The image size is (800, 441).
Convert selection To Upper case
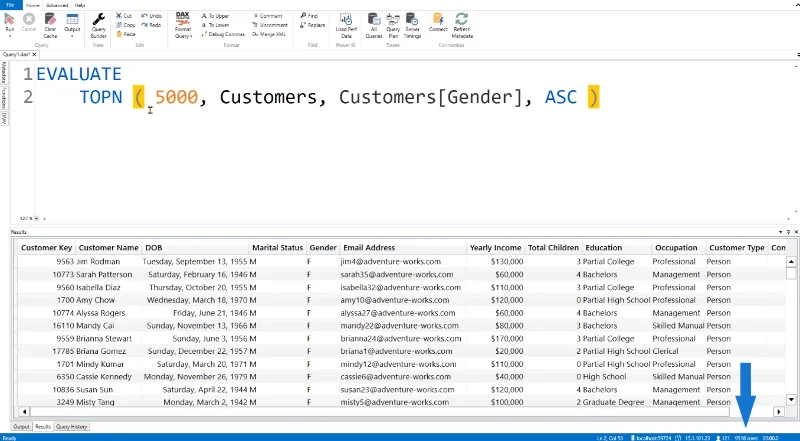click(215, 16)
